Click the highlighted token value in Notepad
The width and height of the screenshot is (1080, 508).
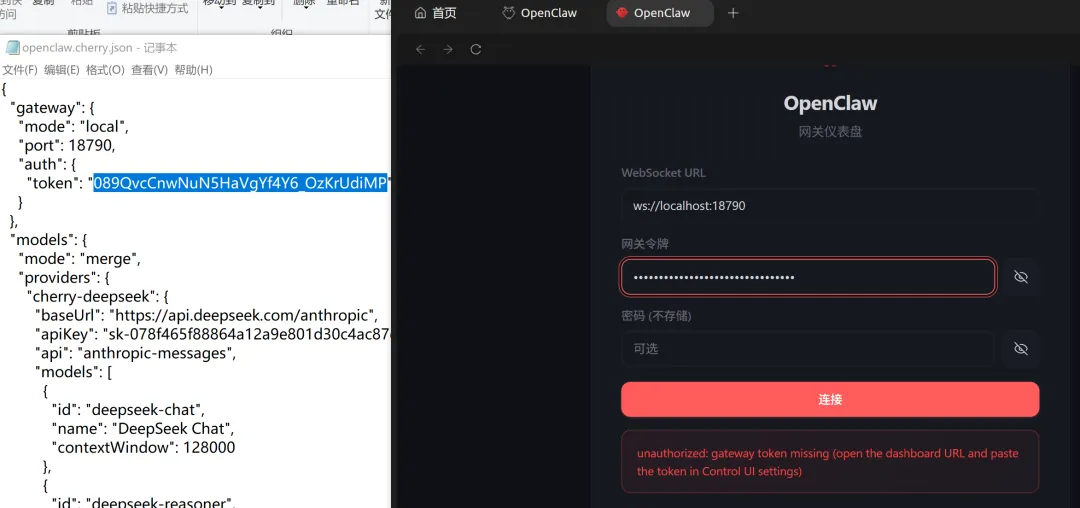click(240, 183)
